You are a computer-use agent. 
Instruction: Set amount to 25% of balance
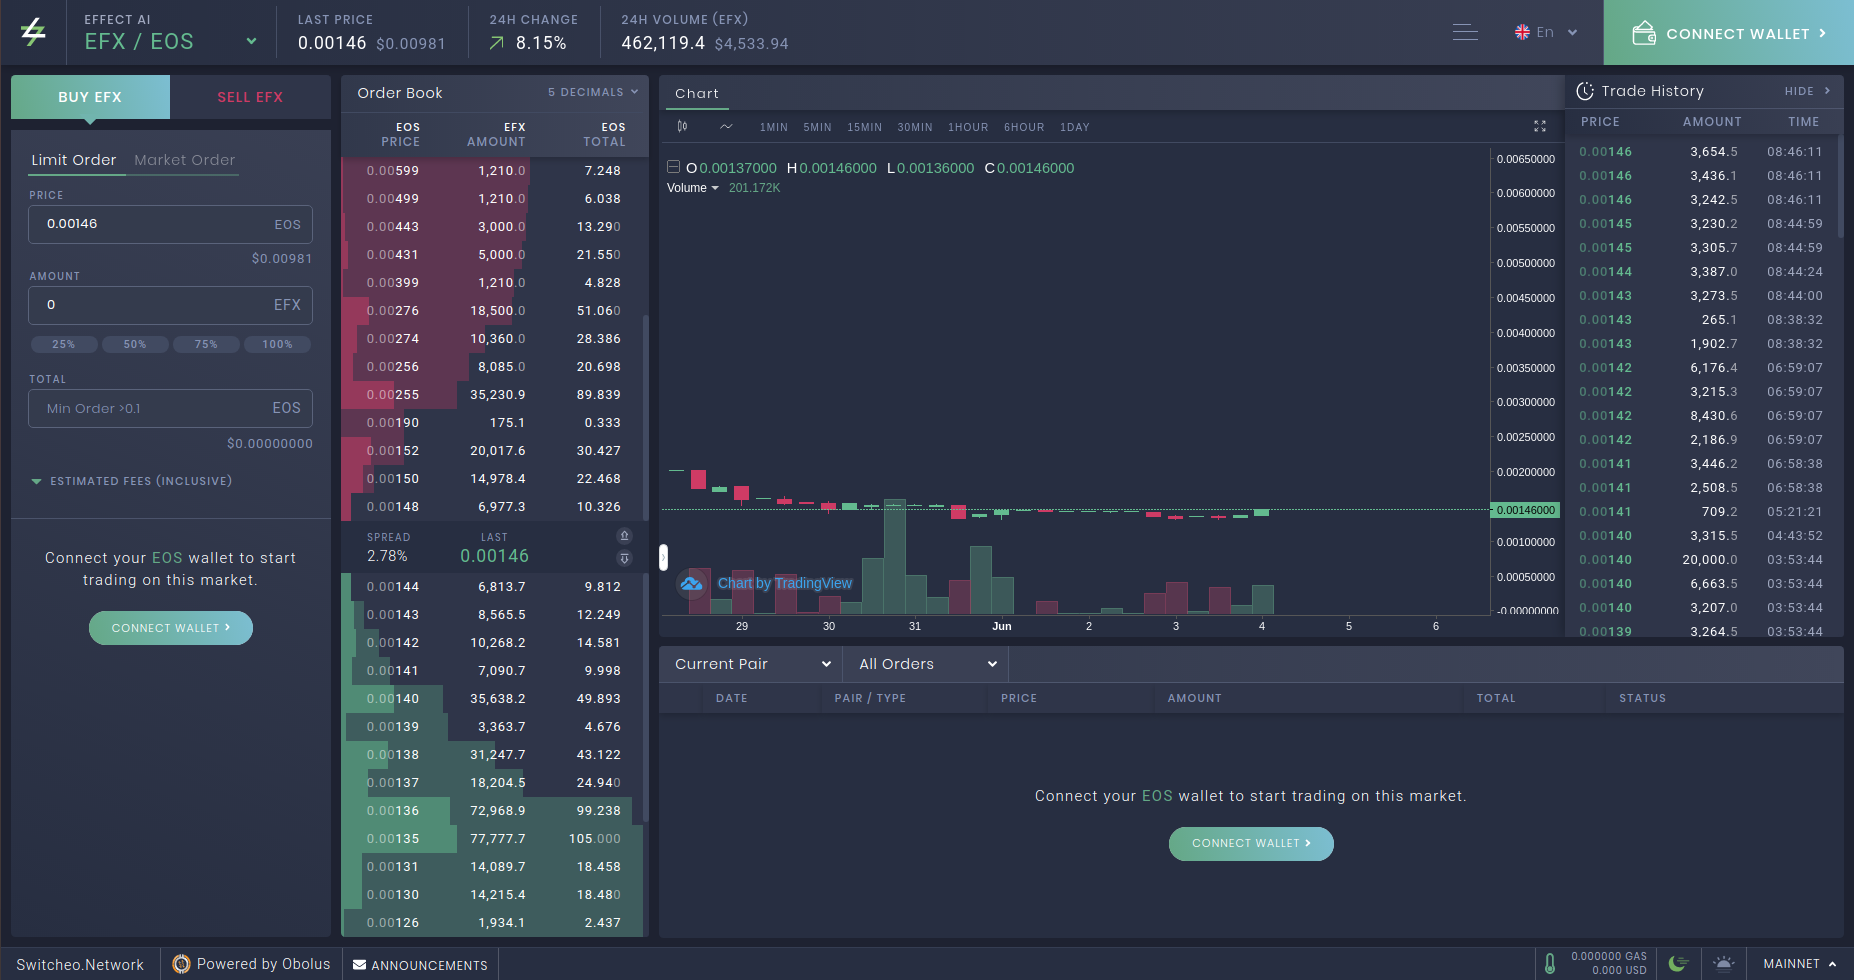pyautogui.click(x=64, y=344)
